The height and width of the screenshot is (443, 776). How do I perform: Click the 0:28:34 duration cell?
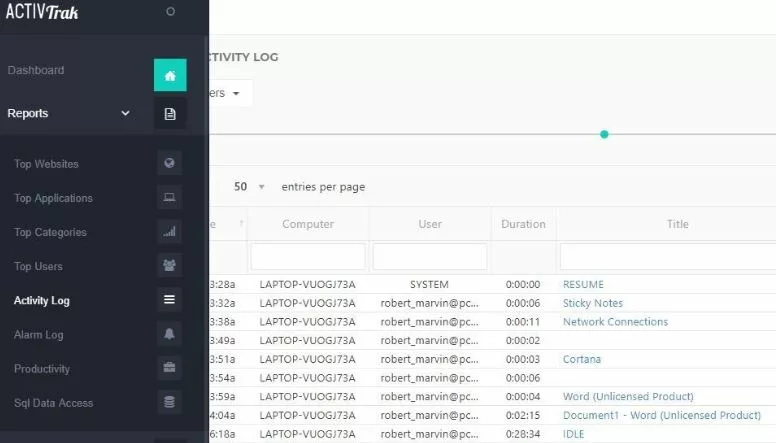(x=523, y=434)
